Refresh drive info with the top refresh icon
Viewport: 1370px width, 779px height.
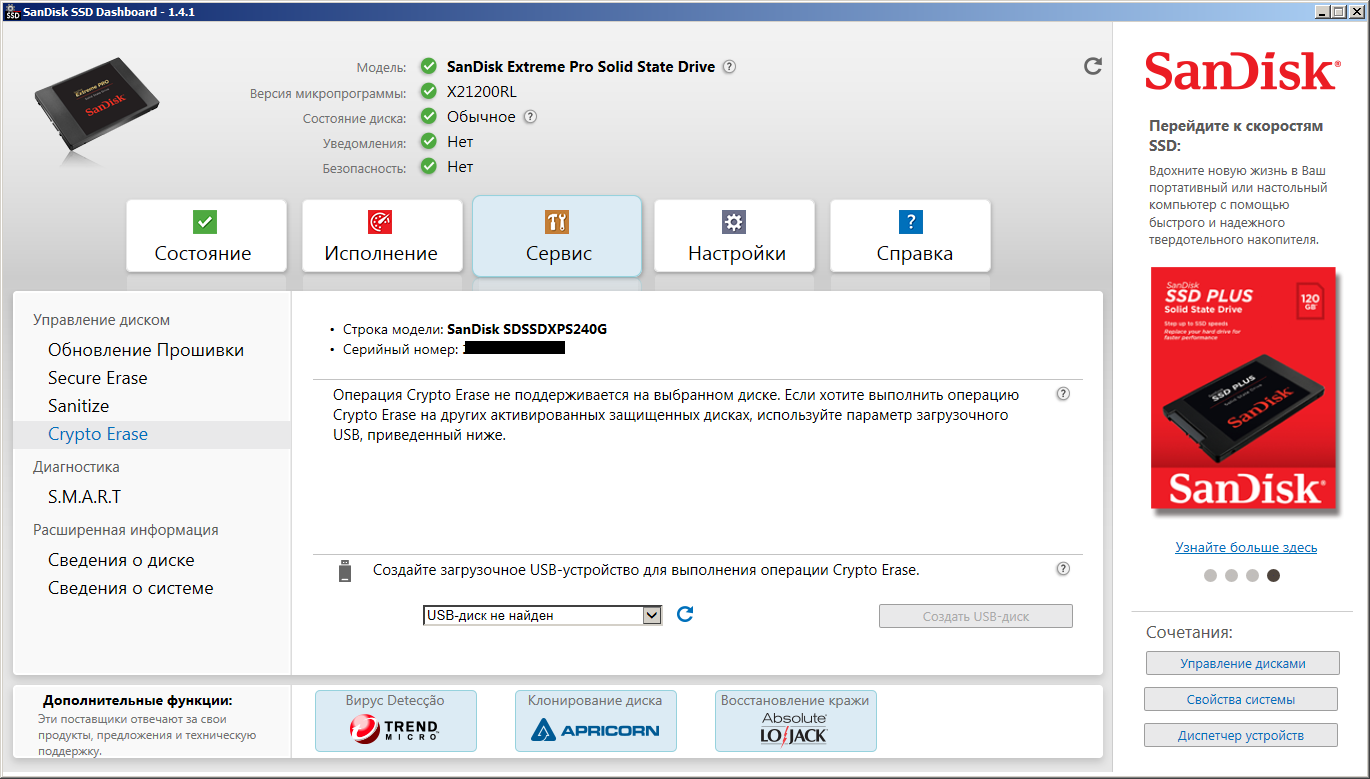(1093, 66)
